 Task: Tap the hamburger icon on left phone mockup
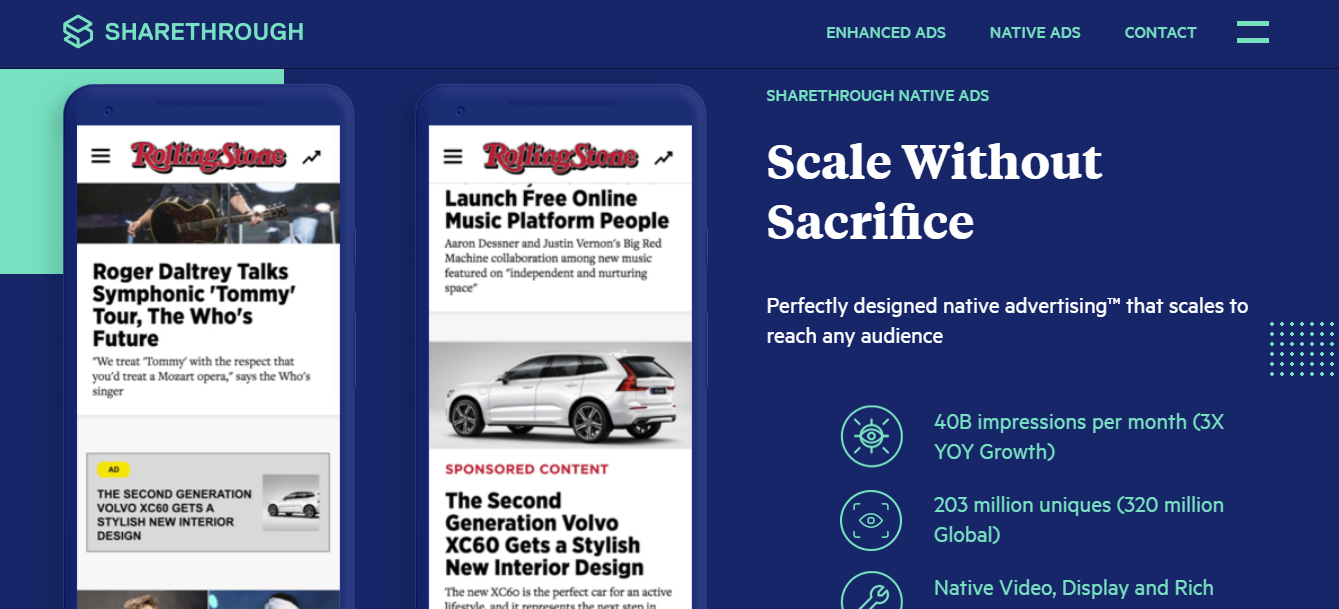point(101,156)
